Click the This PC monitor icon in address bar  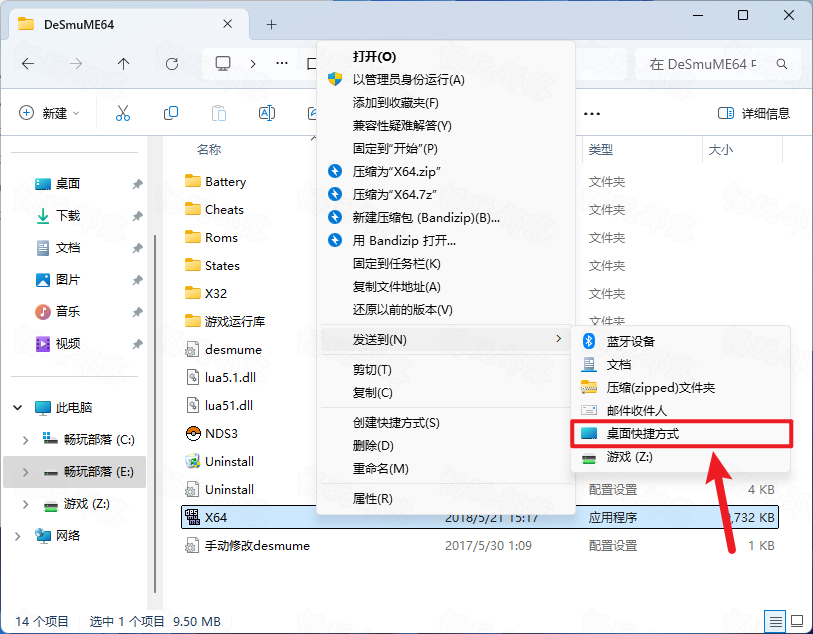223,64
